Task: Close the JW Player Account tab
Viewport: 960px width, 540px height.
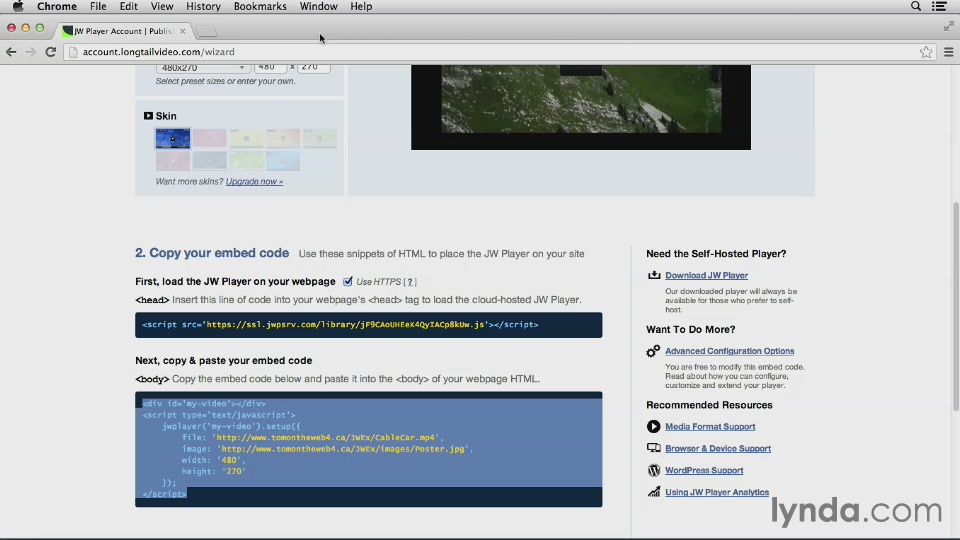Action: [182, 31]
